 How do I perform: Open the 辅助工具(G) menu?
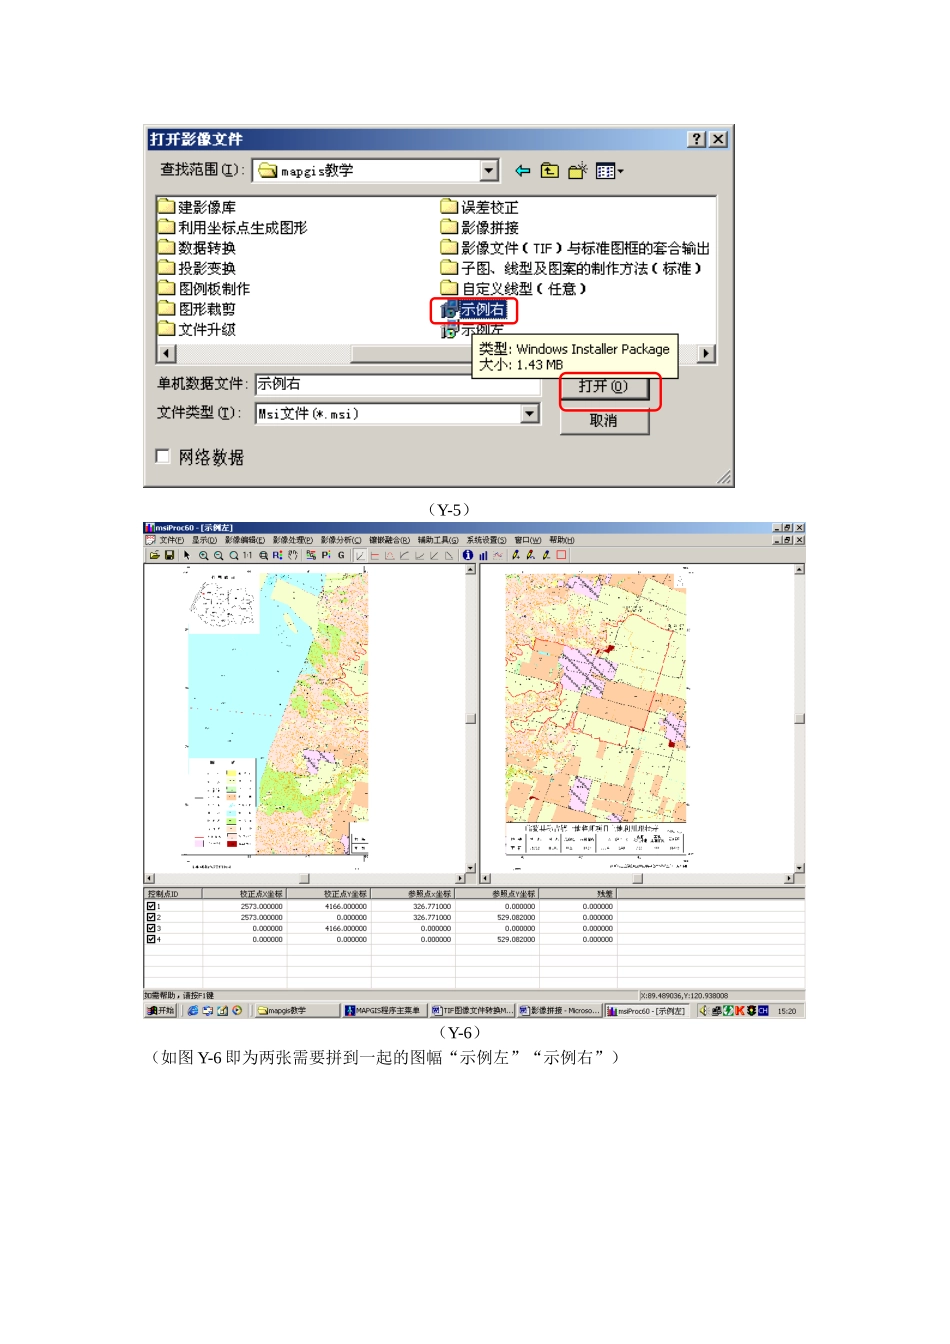pos(438,540)
